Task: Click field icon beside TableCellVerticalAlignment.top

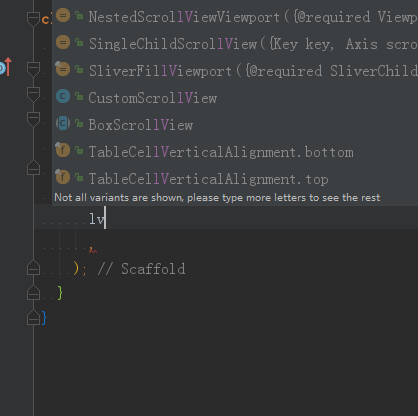Action: coord(63,177)
